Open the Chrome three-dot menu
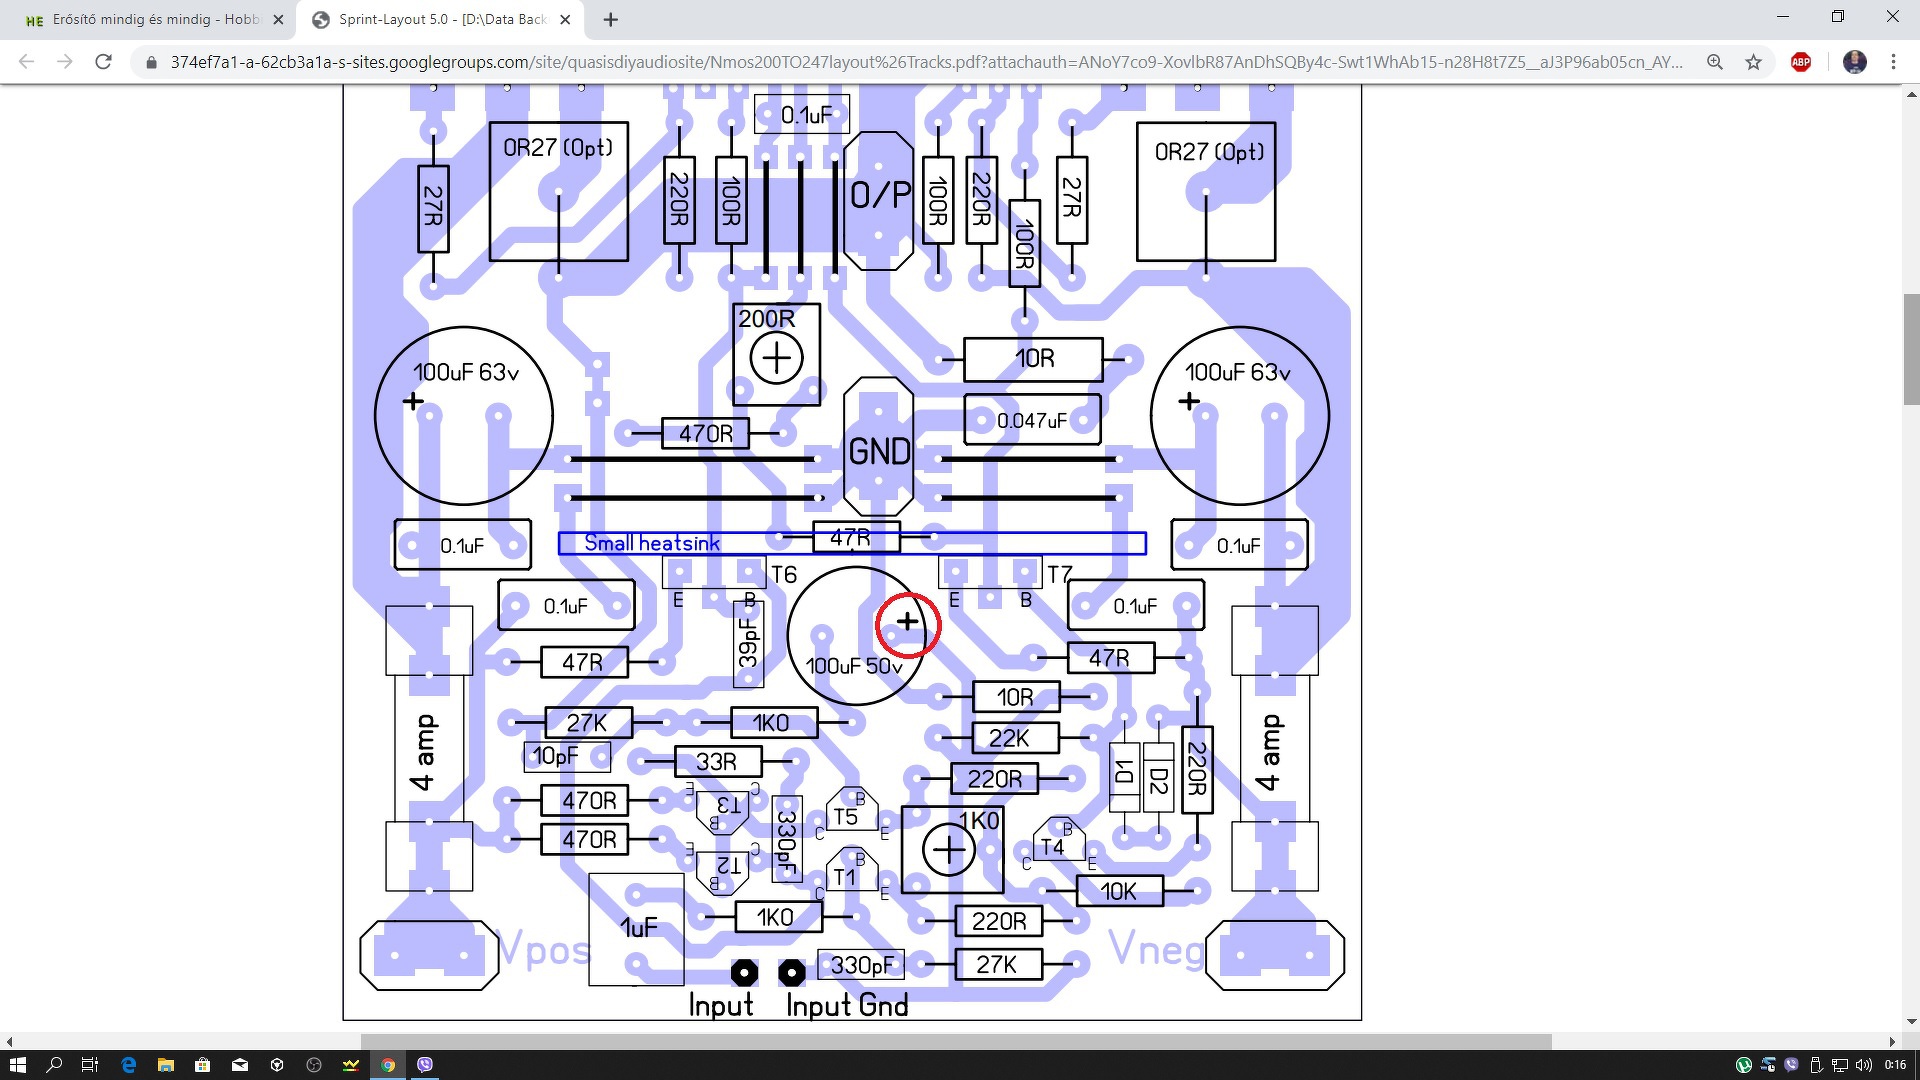The image size is (1920, 1080). click(1893, 62)
